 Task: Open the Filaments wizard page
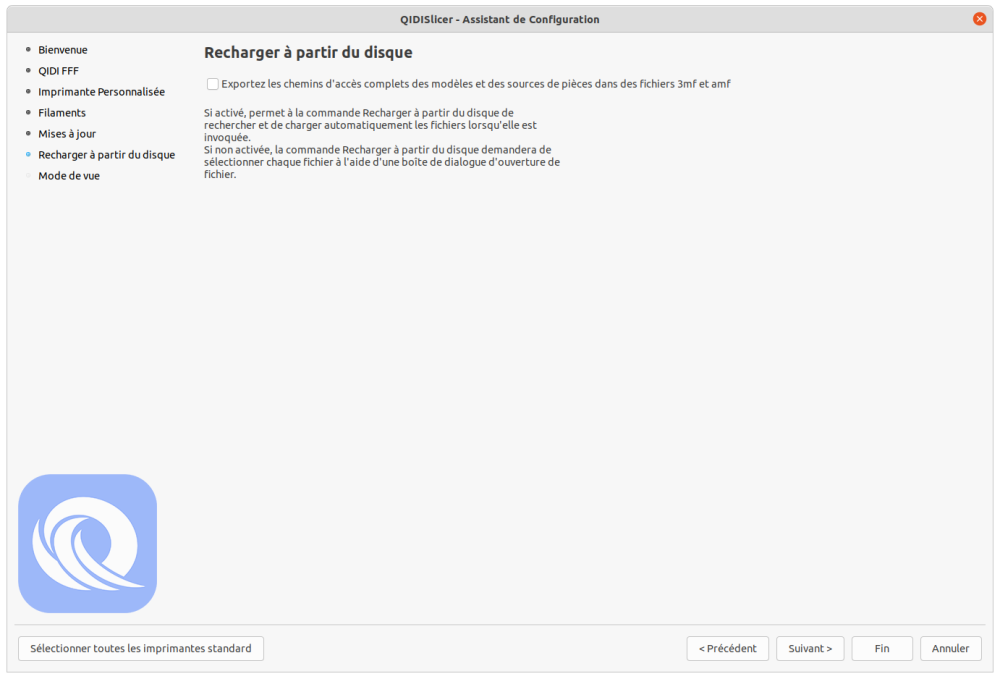(x=62, y=113)
